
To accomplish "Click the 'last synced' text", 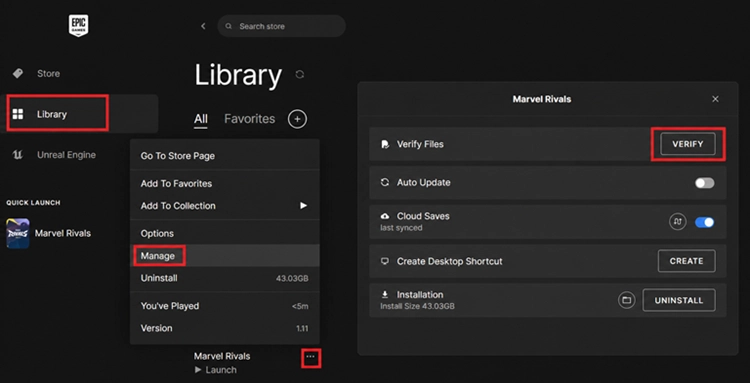I will click(401, 228).
